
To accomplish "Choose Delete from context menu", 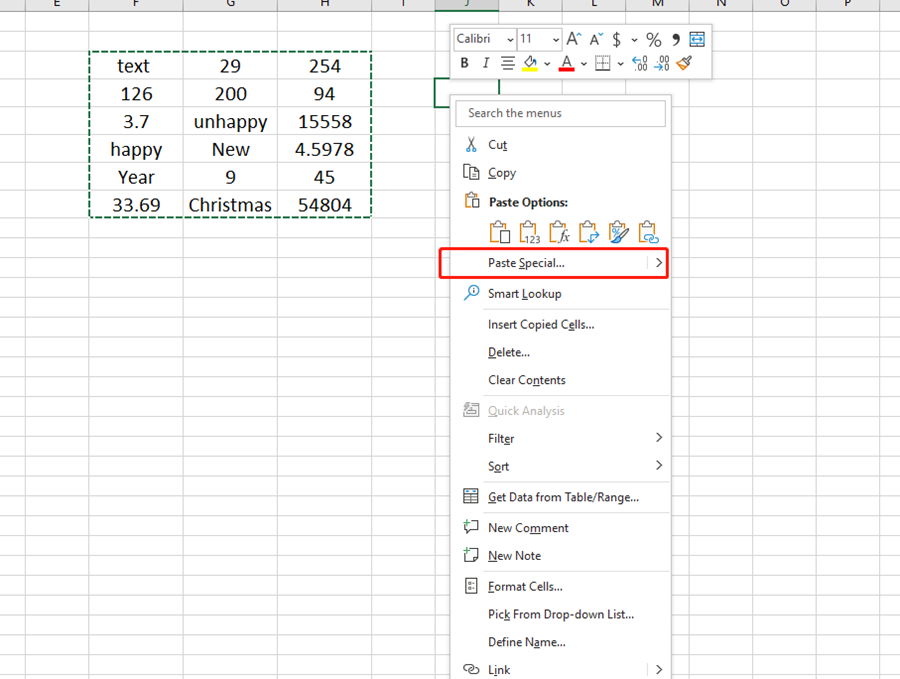I will (x=562, y=352).
